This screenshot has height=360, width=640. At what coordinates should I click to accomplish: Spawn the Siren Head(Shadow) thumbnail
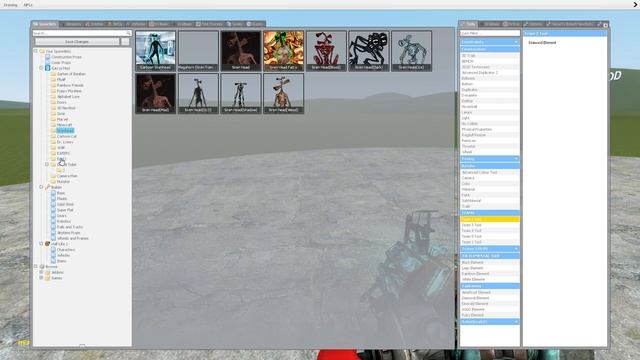[241, 93]
